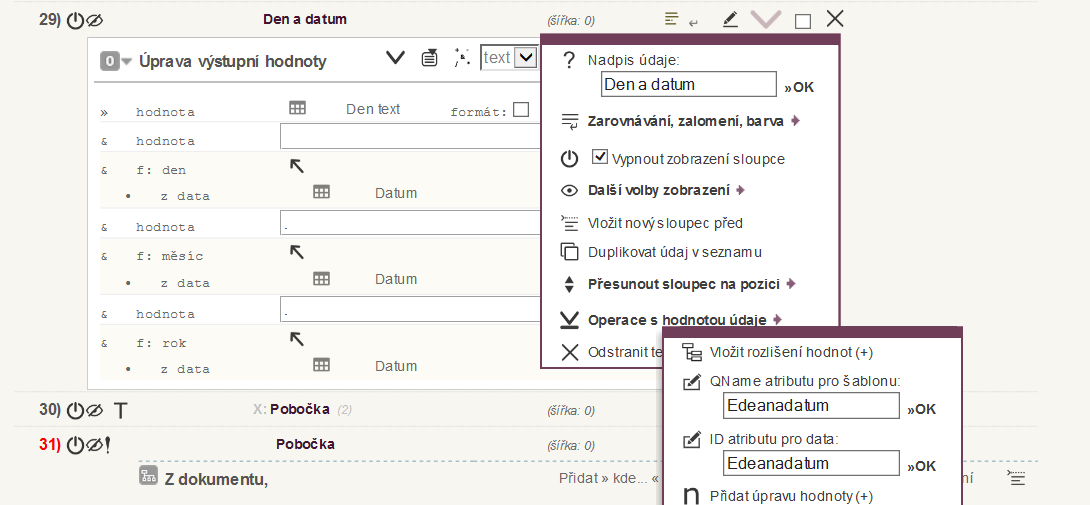1090x505 pixels.
Task: Click the table icon next to 'Den text'
Action: coord(296,108)
